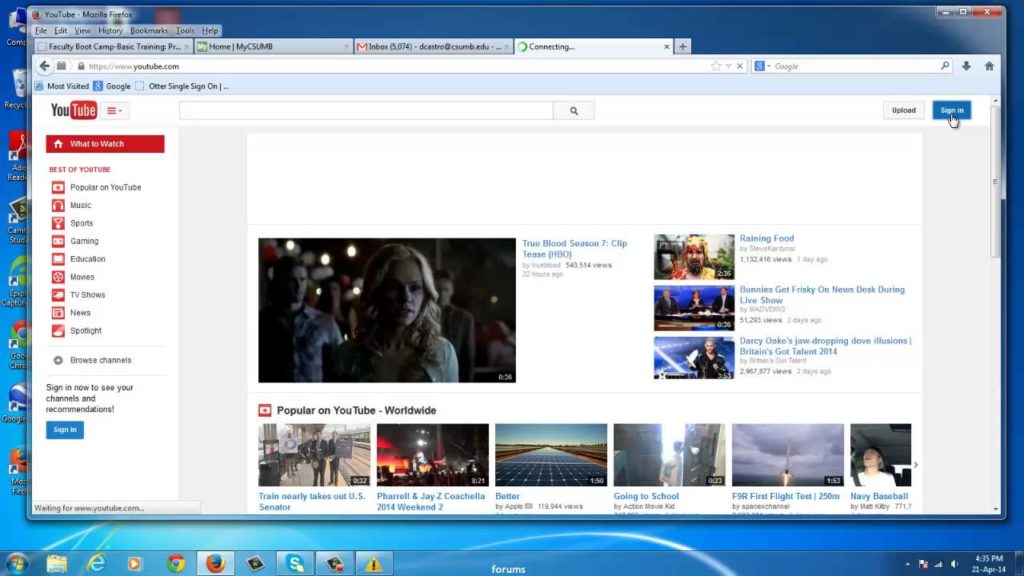This screenshot has width=1024, height=576.
Task: Open a new Firefox tab
Action: coord(682,47)
